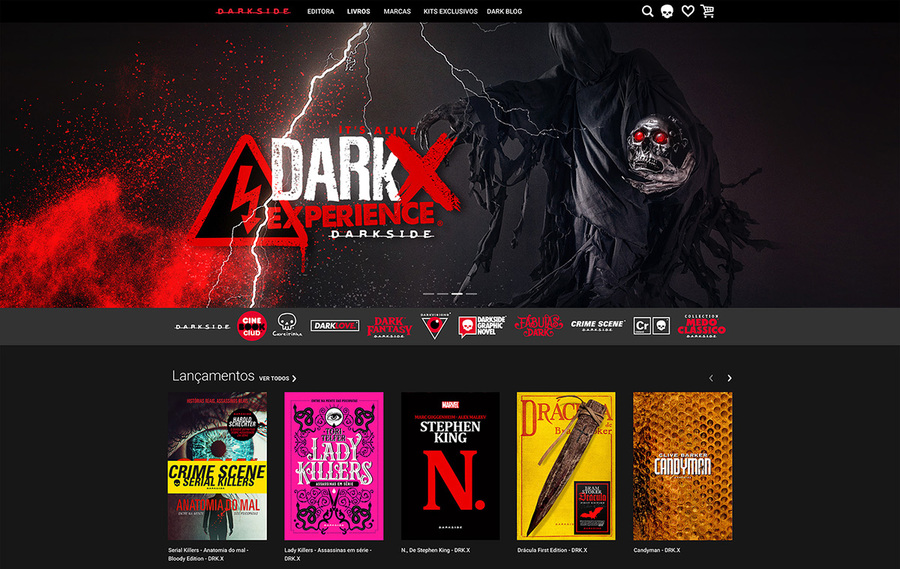This screenshot has height=569, width=900.
Task: Click the N., De Stephen King title link
Action: (436, 550)
